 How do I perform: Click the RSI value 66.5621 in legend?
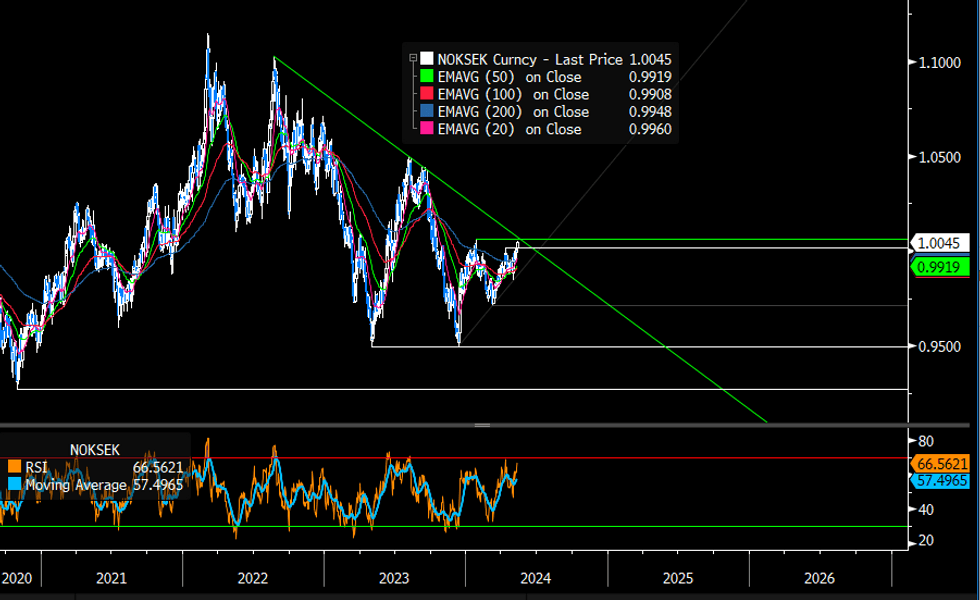(158, 468)
